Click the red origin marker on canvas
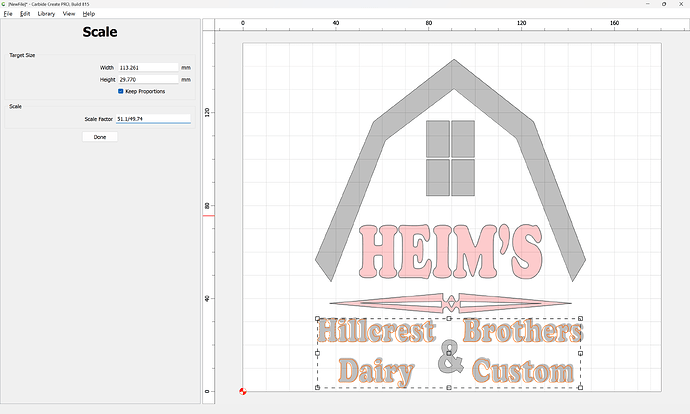This screenshot has height=414, width=690. [242, 391]
